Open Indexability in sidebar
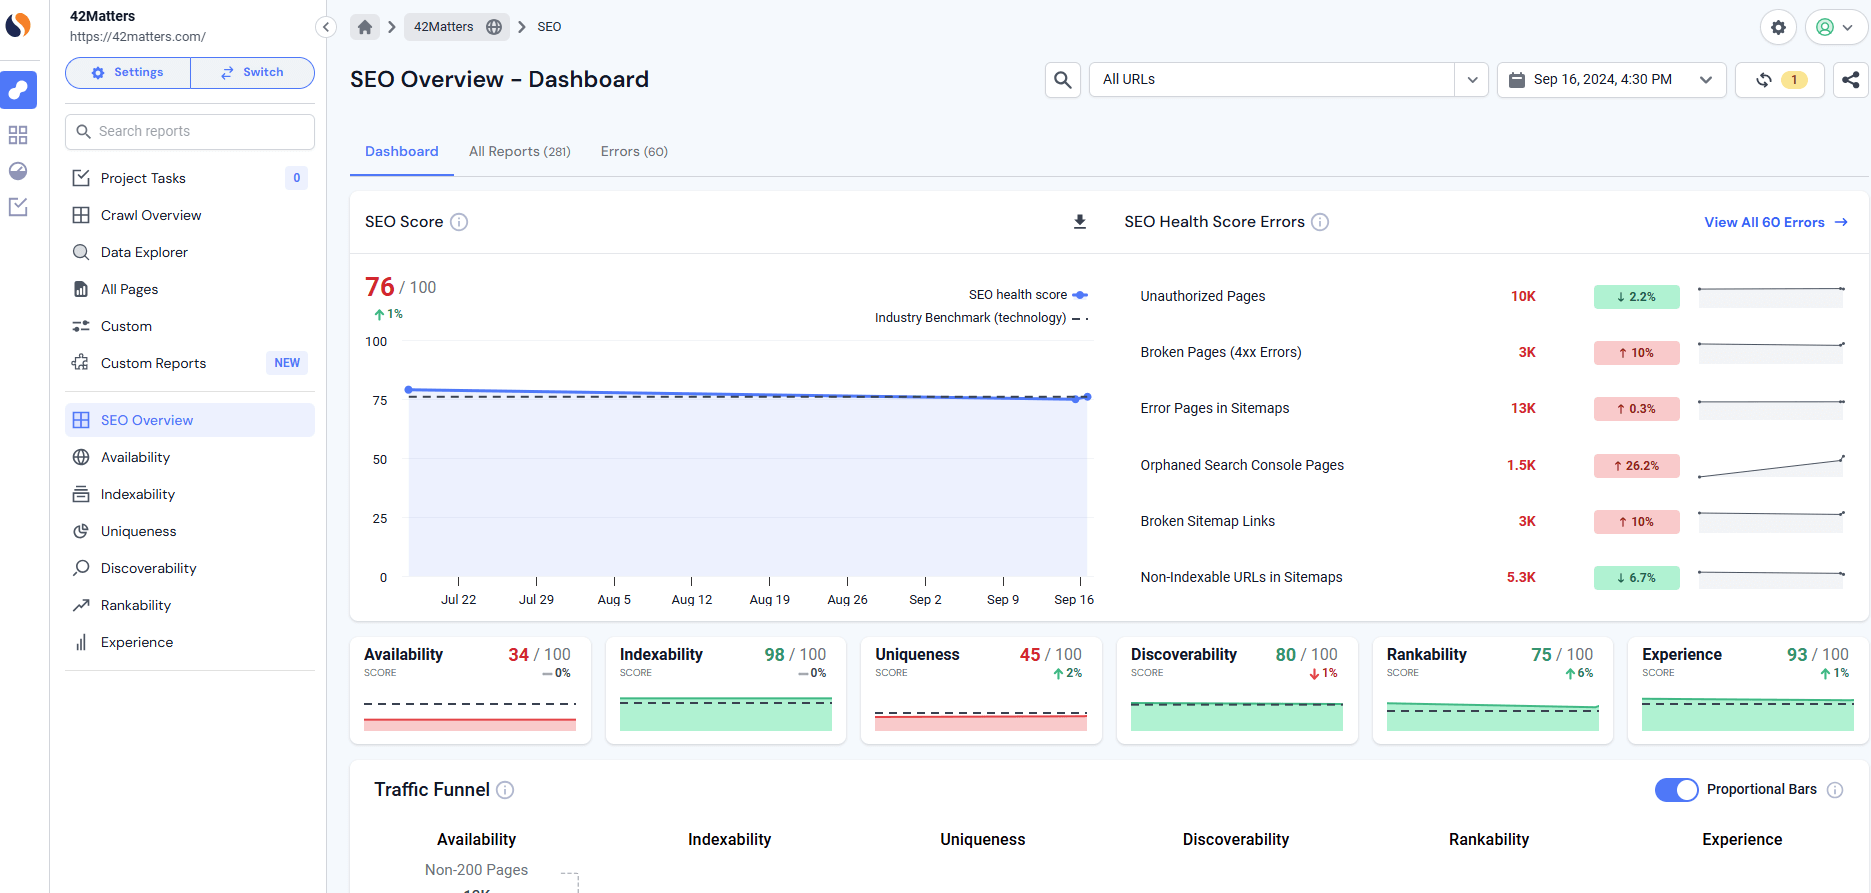 pyautogui.click(x=190, y=494)
